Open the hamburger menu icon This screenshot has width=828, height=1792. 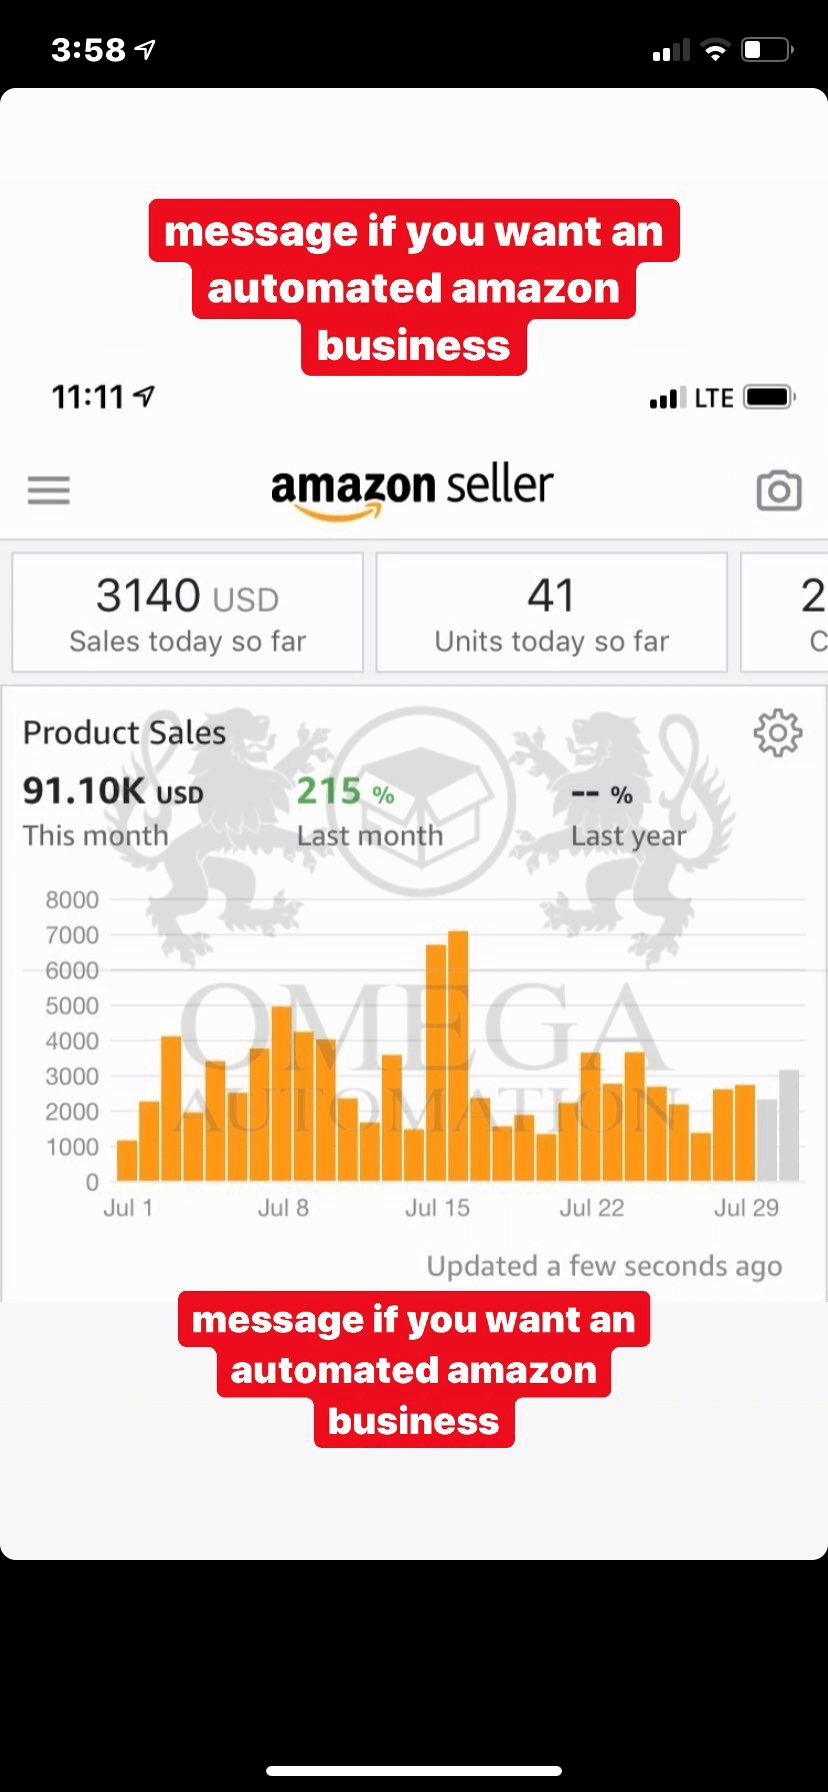(49, 490)
